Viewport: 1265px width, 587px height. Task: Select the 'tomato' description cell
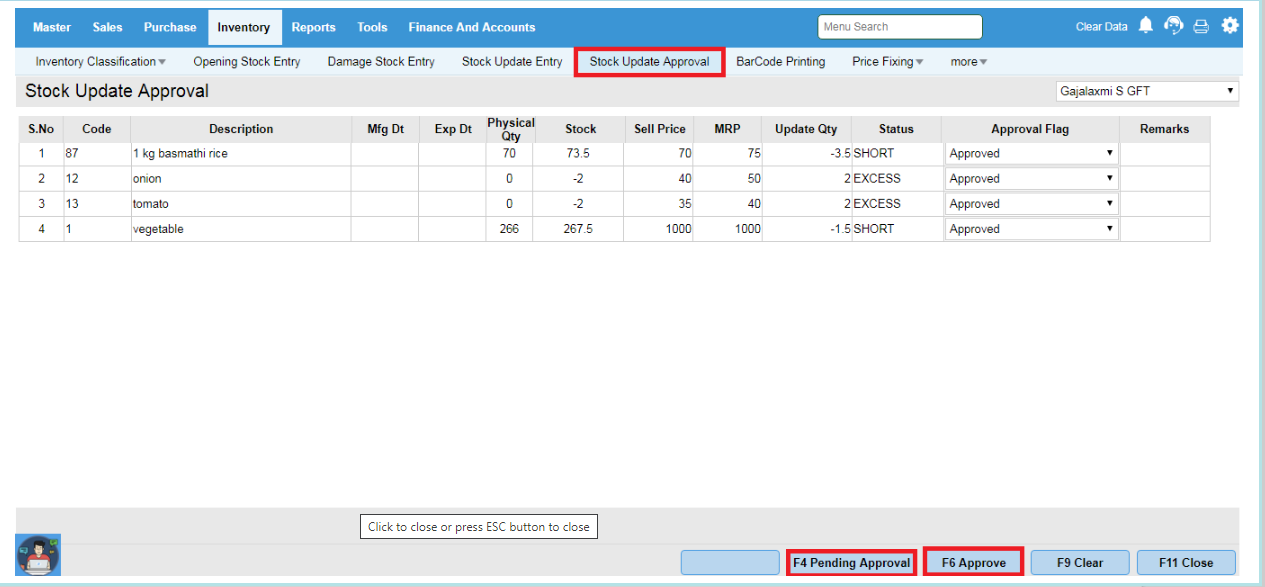241,204
